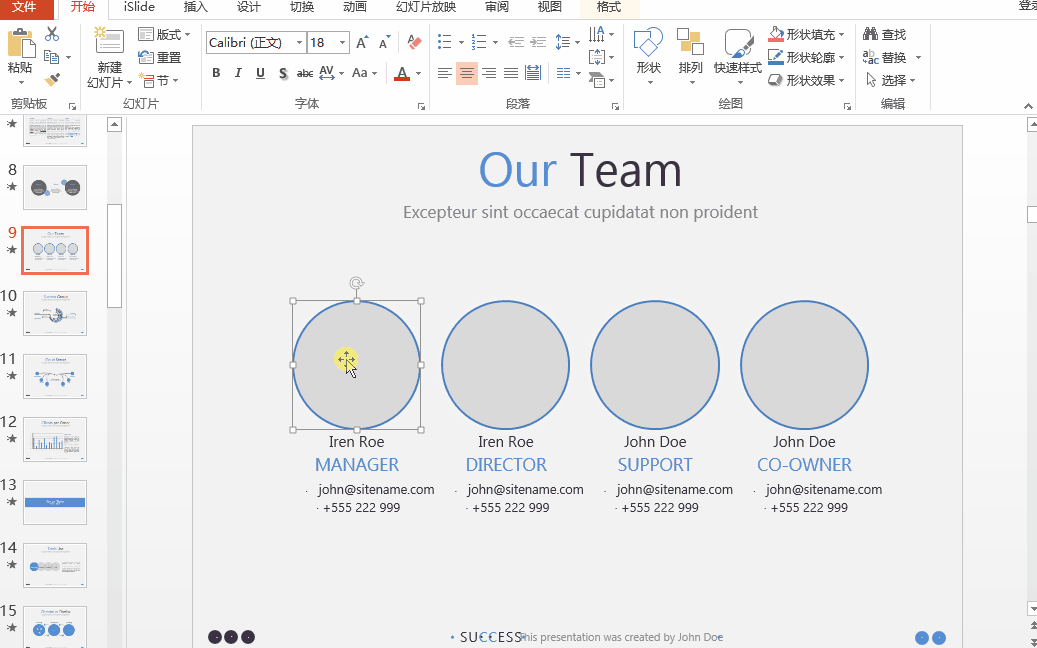The height and width of the screenshot is (648, 1037).
Task: Toggle Italic formatting
Action: tap(238, 73)
